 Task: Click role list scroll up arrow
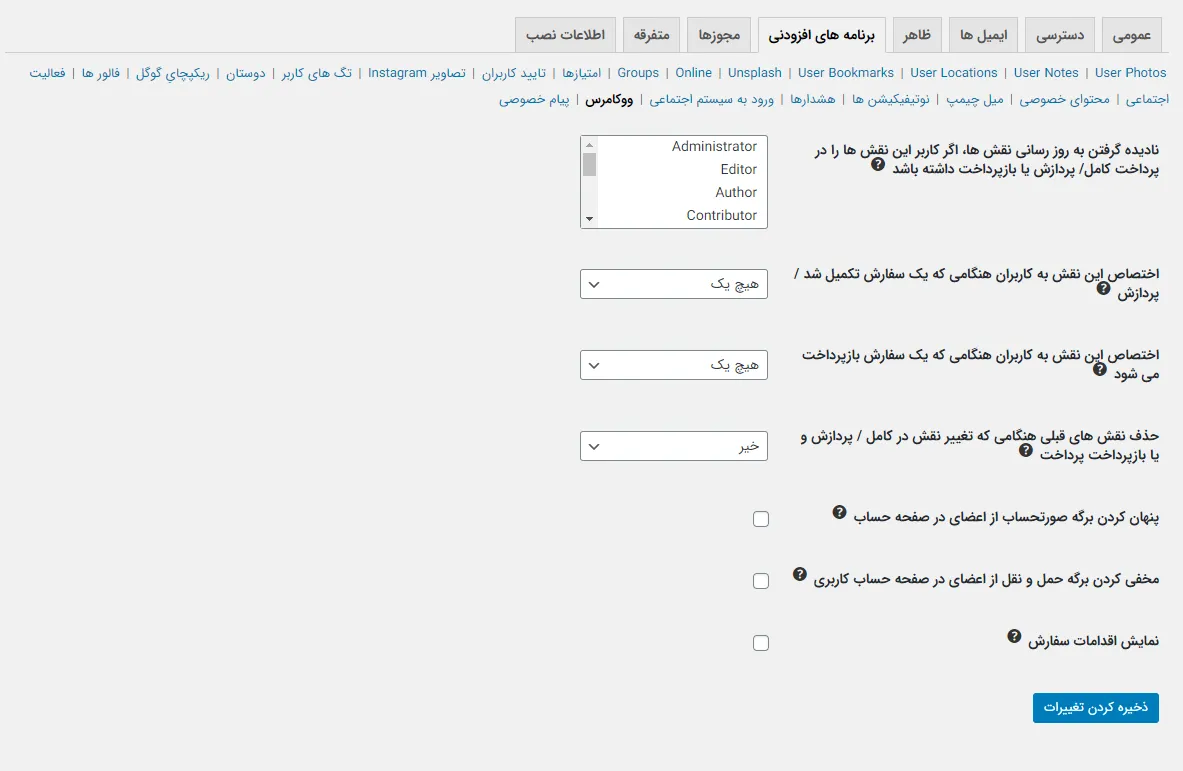click(x=589, y=144)
